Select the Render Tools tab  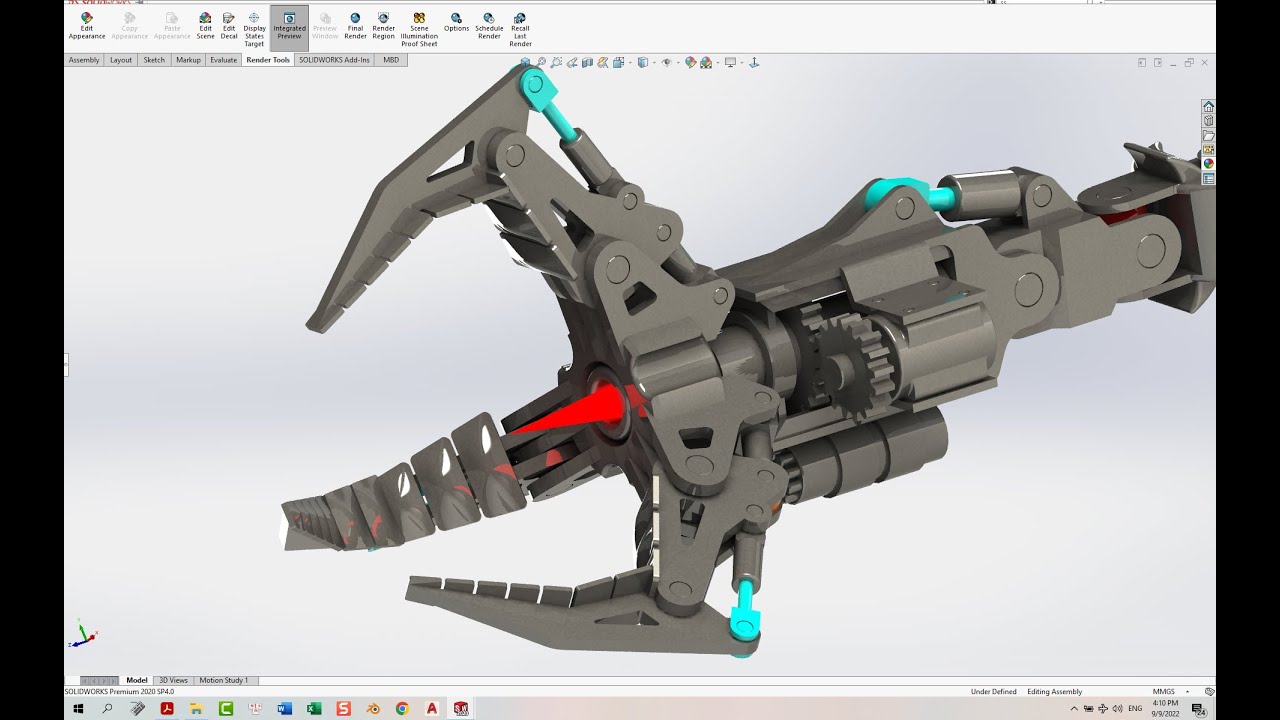point(268,60)
